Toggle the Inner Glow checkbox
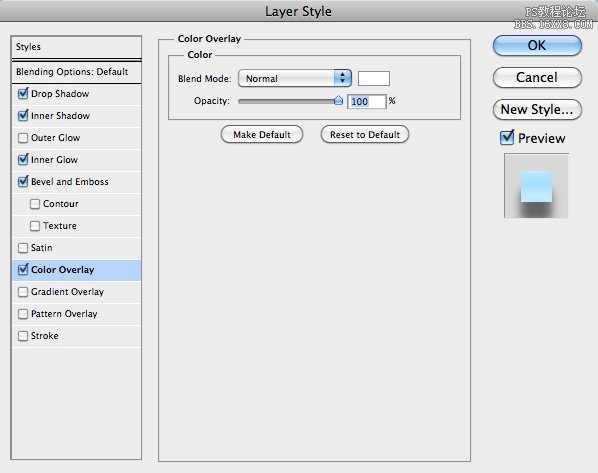This screenshot has width=598, height=473. tap(23, 159)
